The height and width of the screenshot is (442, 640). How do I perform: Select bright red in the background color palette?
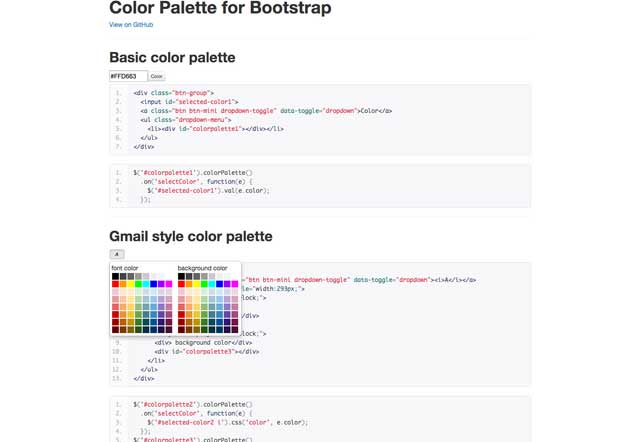[x=181, y=284]
